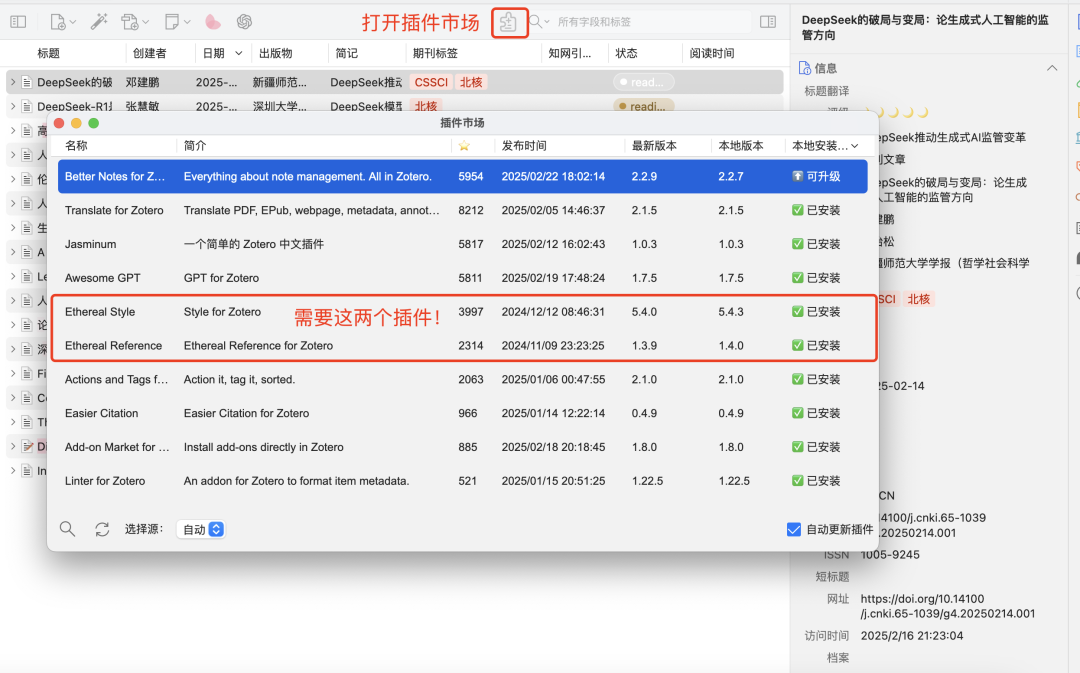Toggle the item pane layout icon
Screen dimensions: 1080x673
[768, 22]
